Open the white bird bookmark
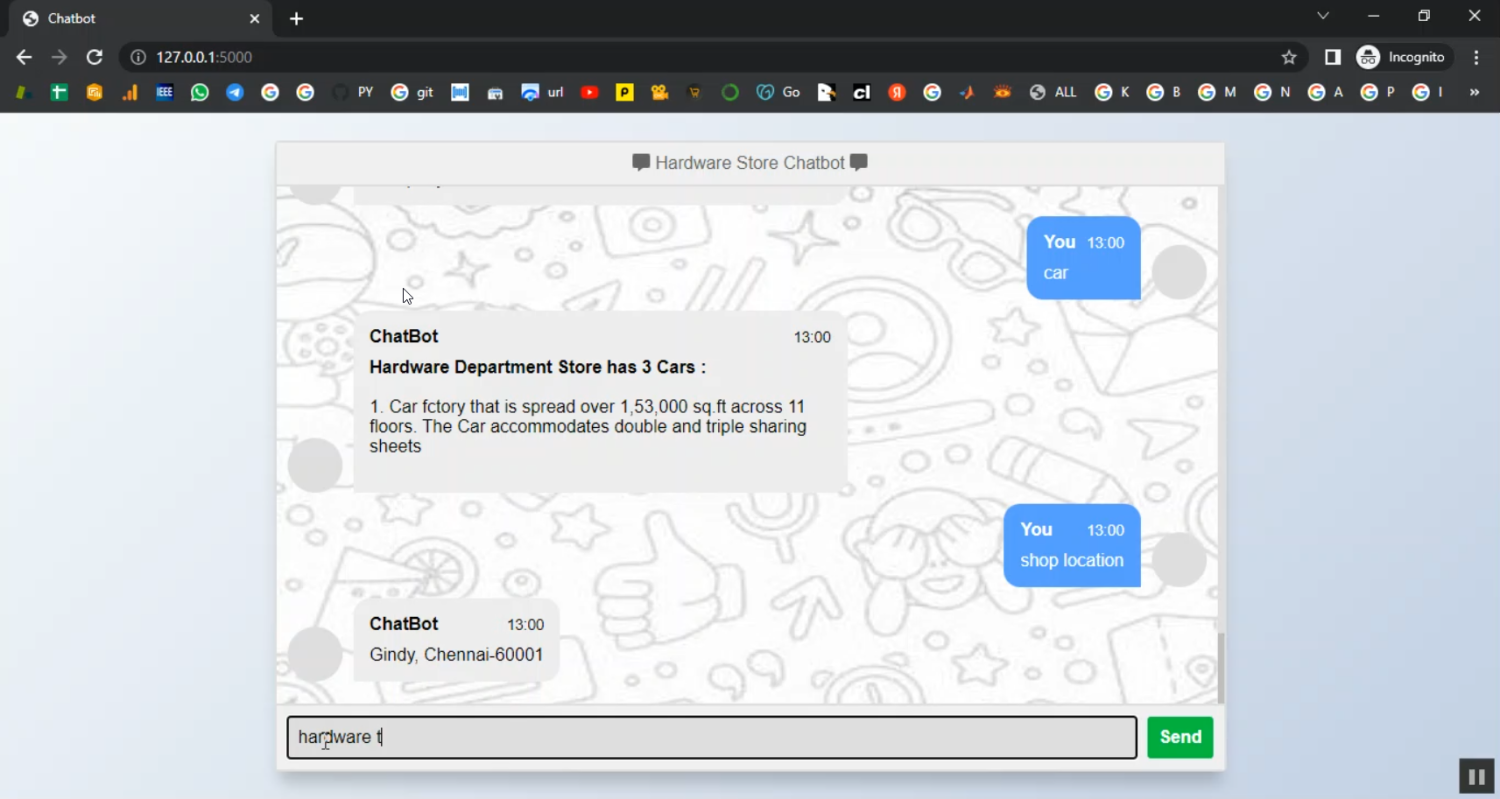This screenshot has height=799, width=1500. (826, 92)
